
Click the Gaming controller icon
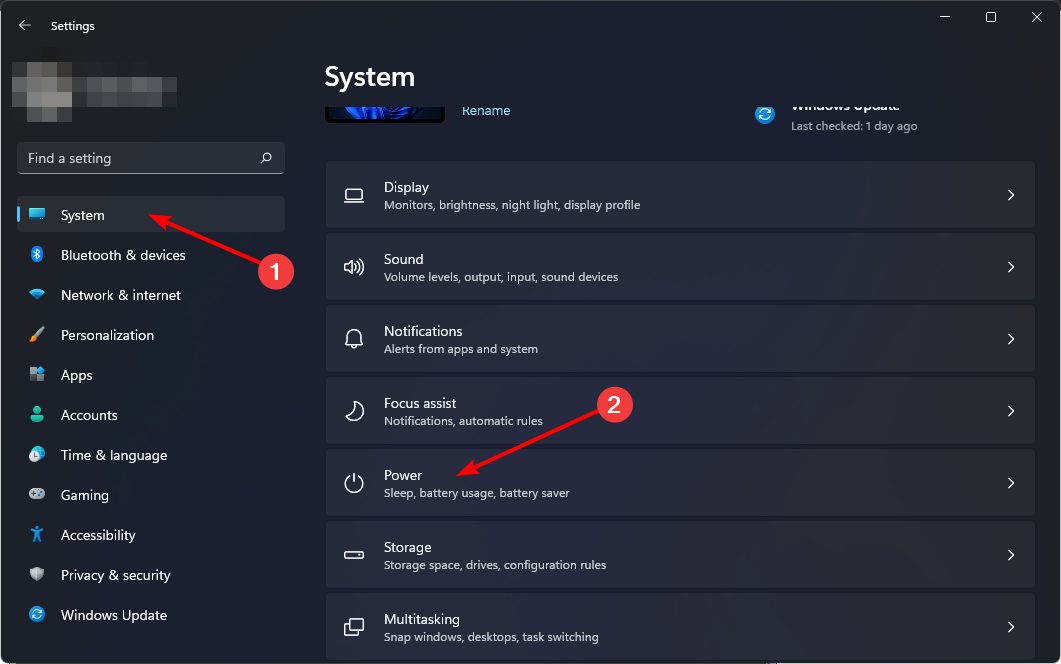coord(37,494)
